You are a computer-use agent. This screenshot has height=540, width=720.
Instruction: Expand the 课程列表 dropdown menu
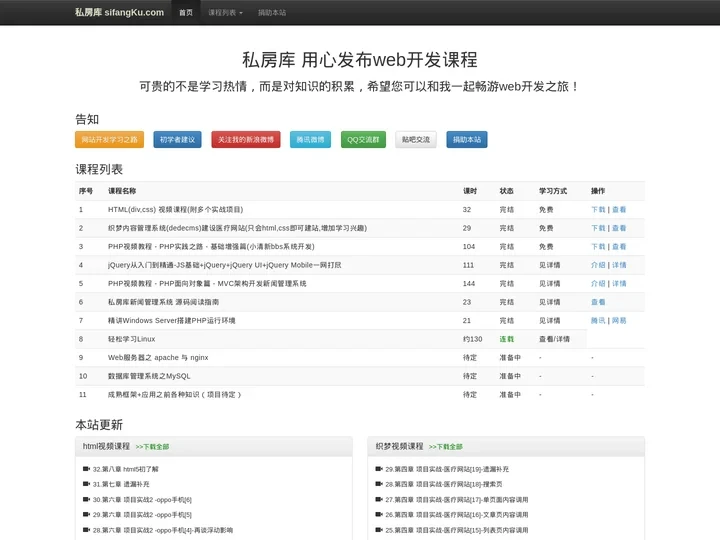point(225,12)
